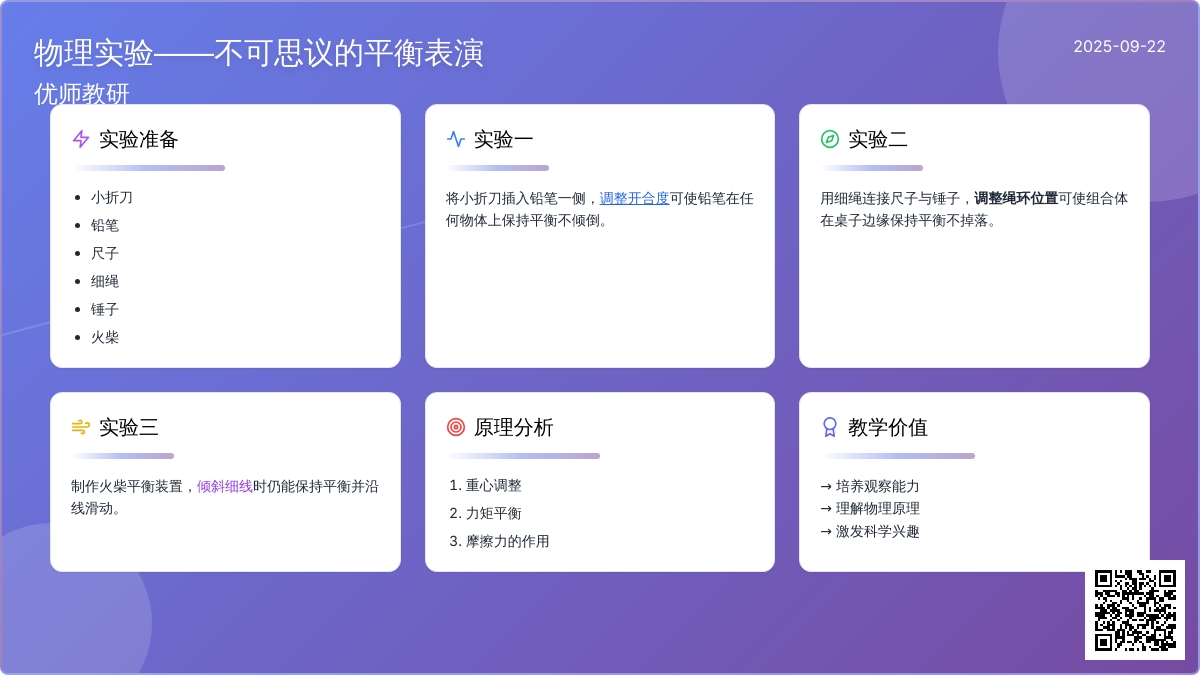Screen dimensions: 1200x675
Task: Click the subtitle 优师教研
Action: coord(82,94)
